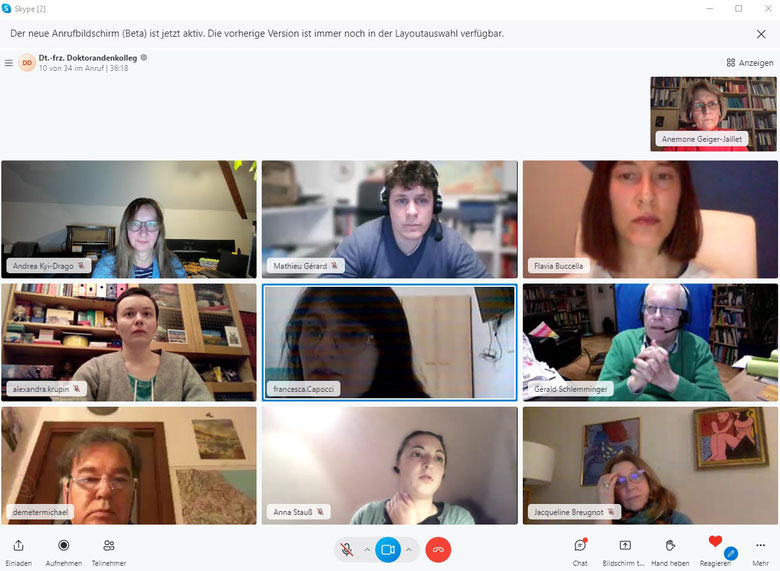Expand microphone options chevron
The width and height of the screenshot is (780, 571).
click(x=367, y=550)
